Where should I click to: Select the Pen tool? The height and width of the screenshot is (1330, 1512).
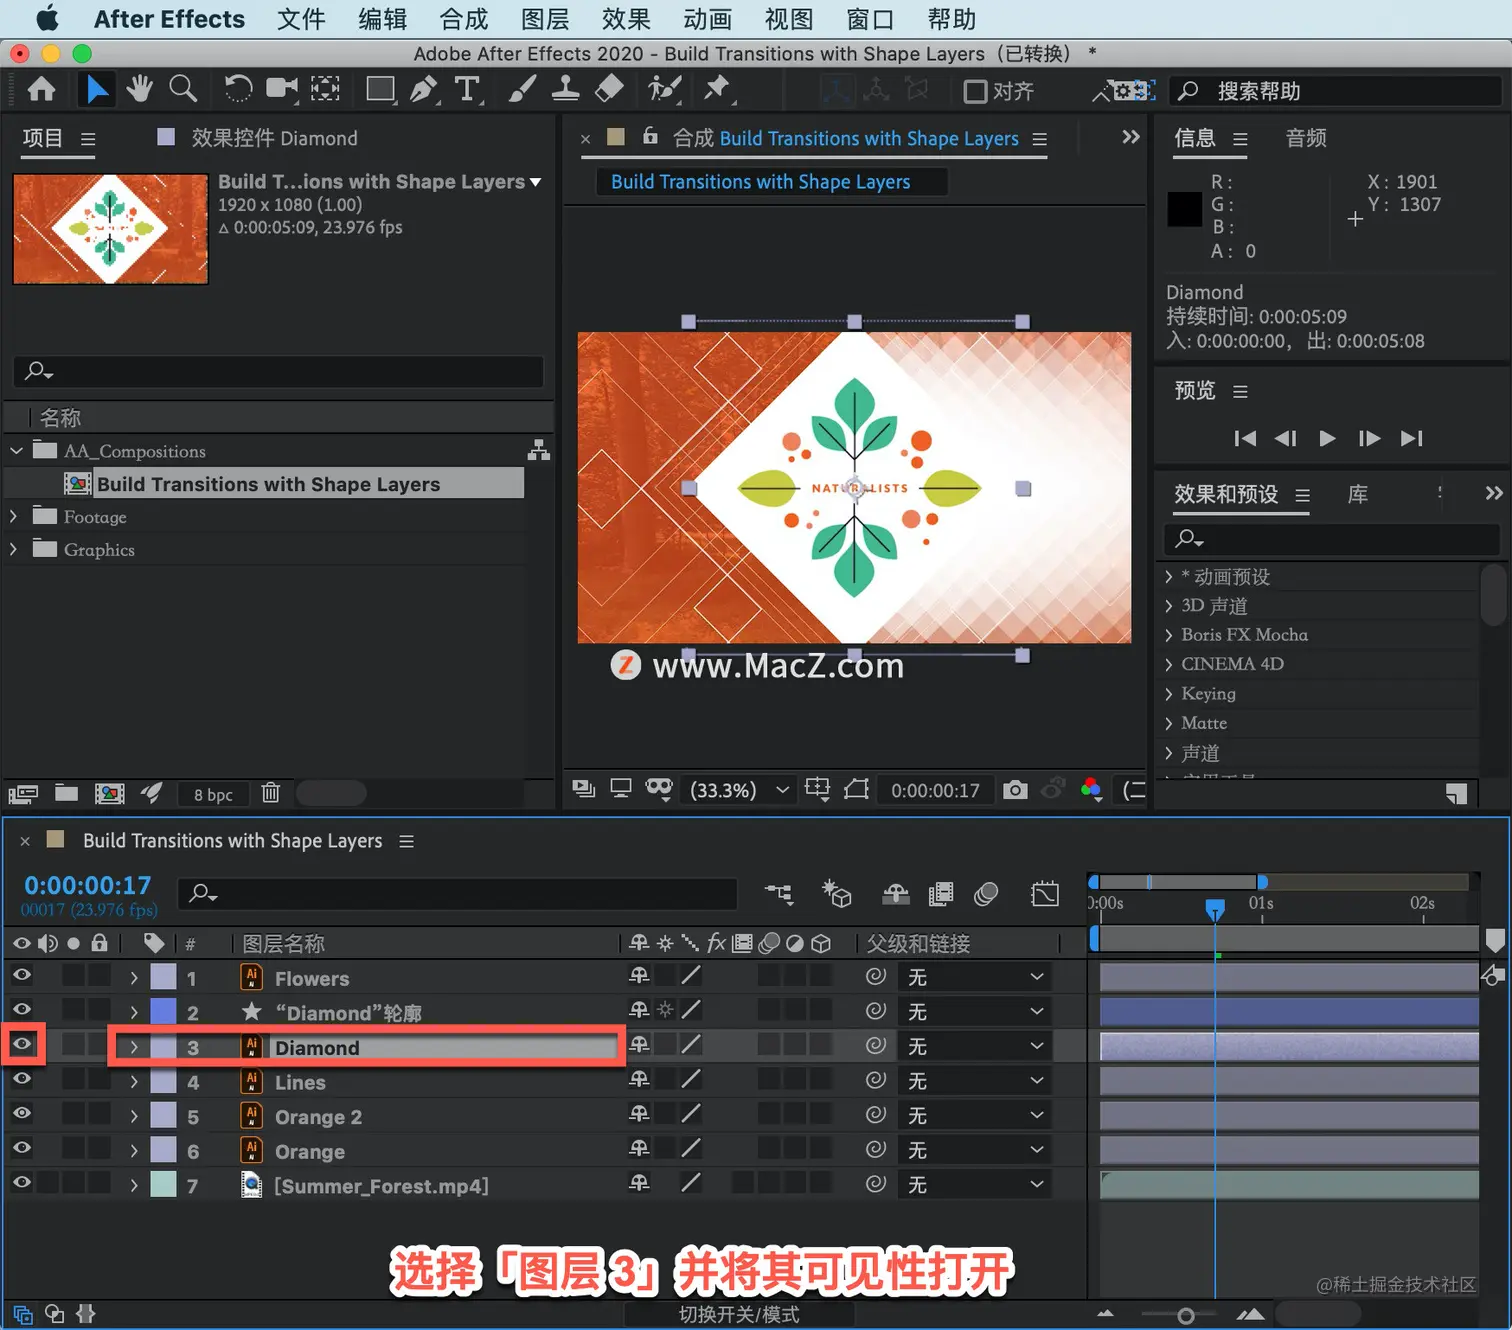[x=424, y=90]
